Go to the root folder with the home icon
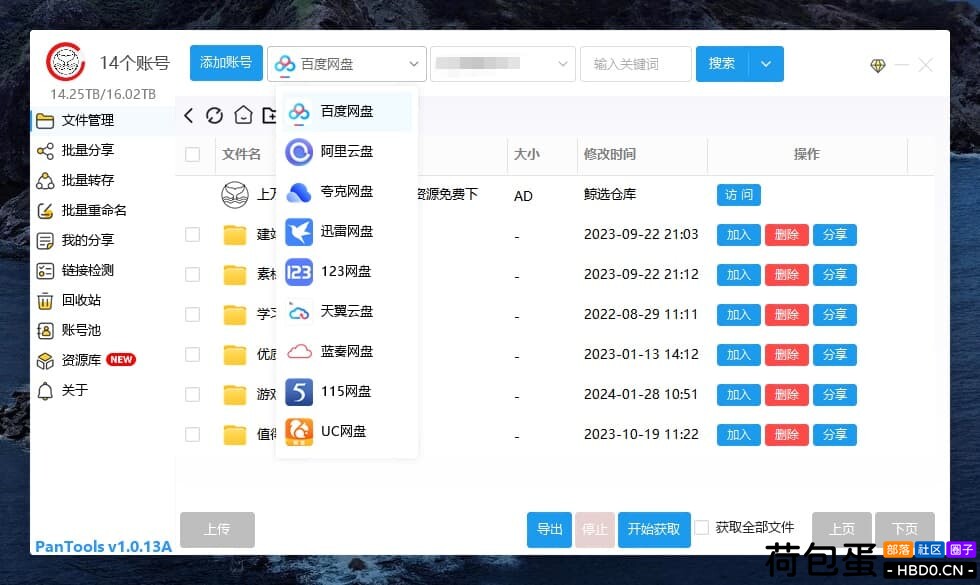This screenshot has width=980, height=585. click(x=243, y=115)
